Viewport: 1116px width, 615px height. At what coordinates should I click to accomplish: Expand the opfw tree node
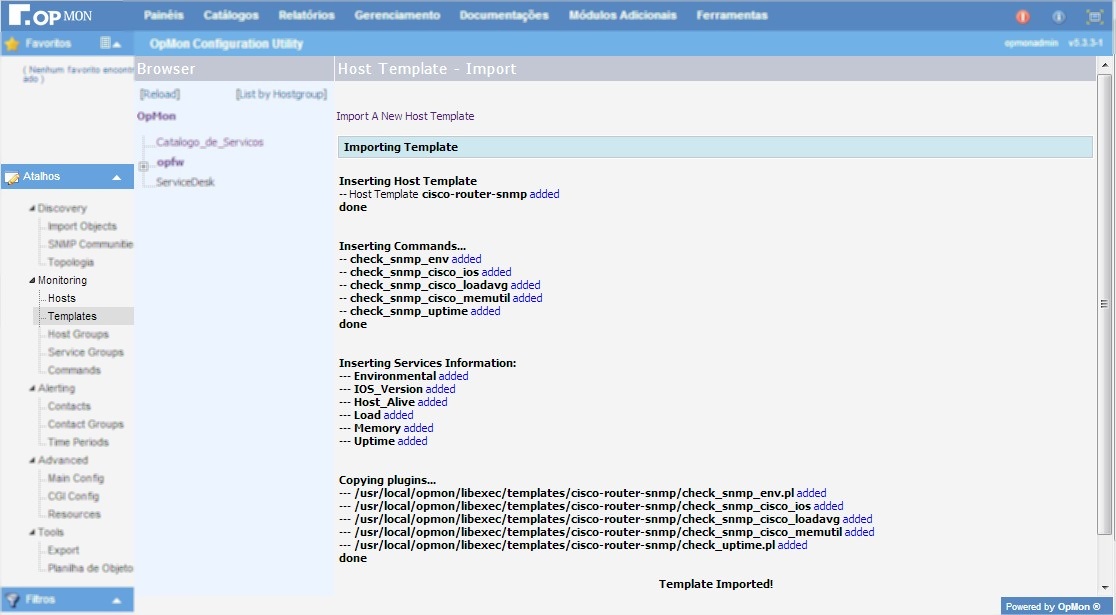tap(144, 166)
